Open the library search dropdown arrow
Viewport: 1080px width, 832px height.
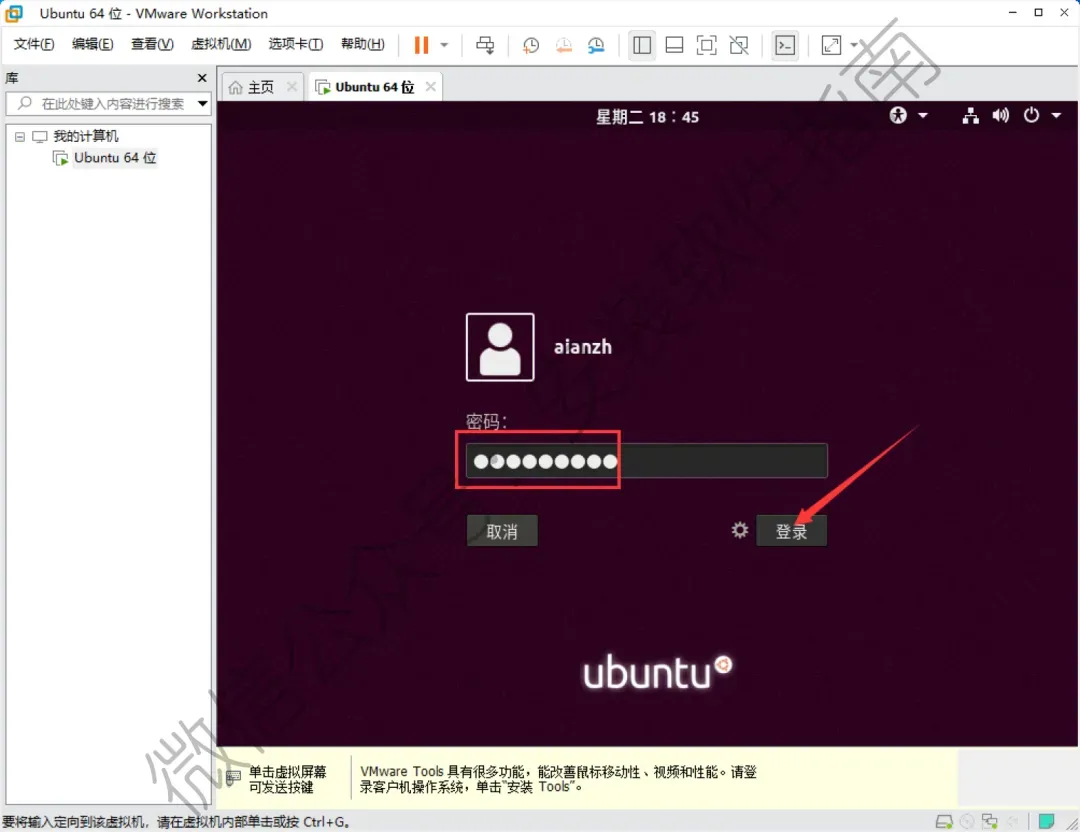tap(202, 104)
